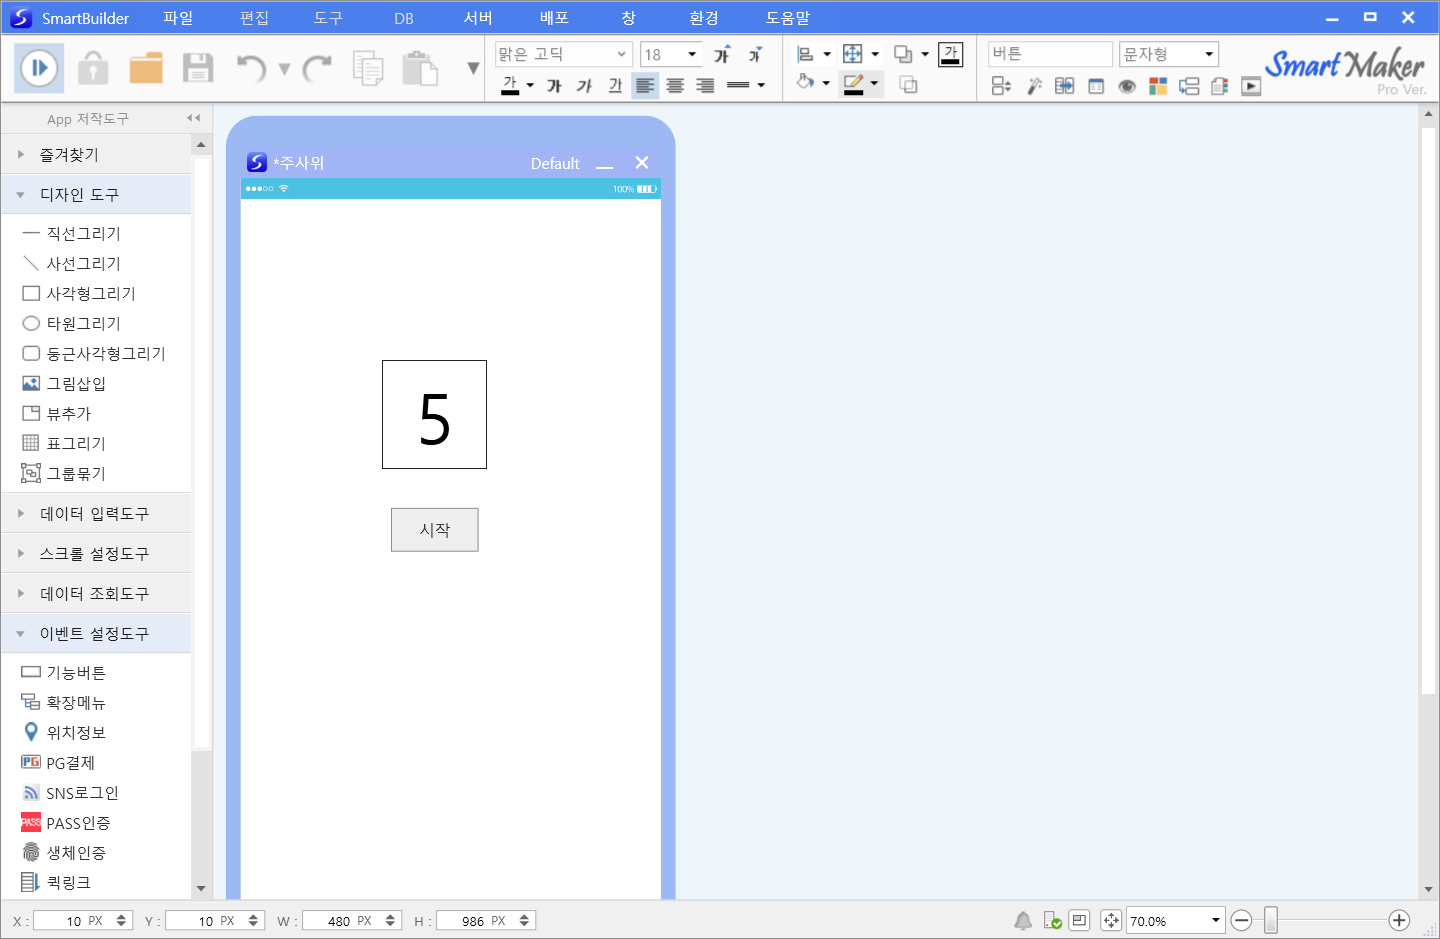The height and width of the screenshot is (939, 1440).
Task: Click the 버튼 object name field
Action: click(x=1050, y=54)
